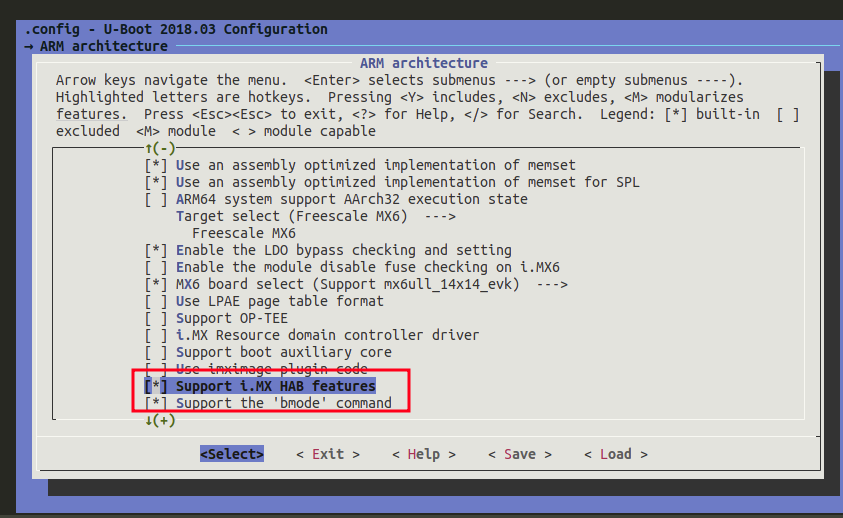Click the <Select> button

[x=232, y=454]
